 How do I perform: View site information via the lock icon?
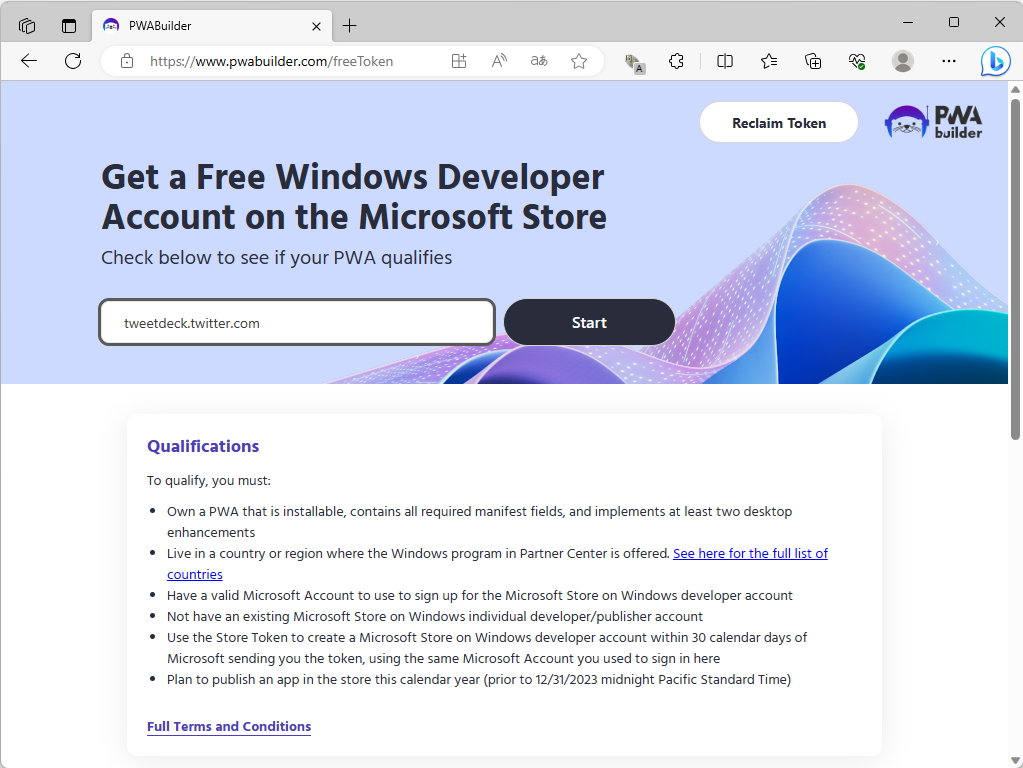pos(126,61)
